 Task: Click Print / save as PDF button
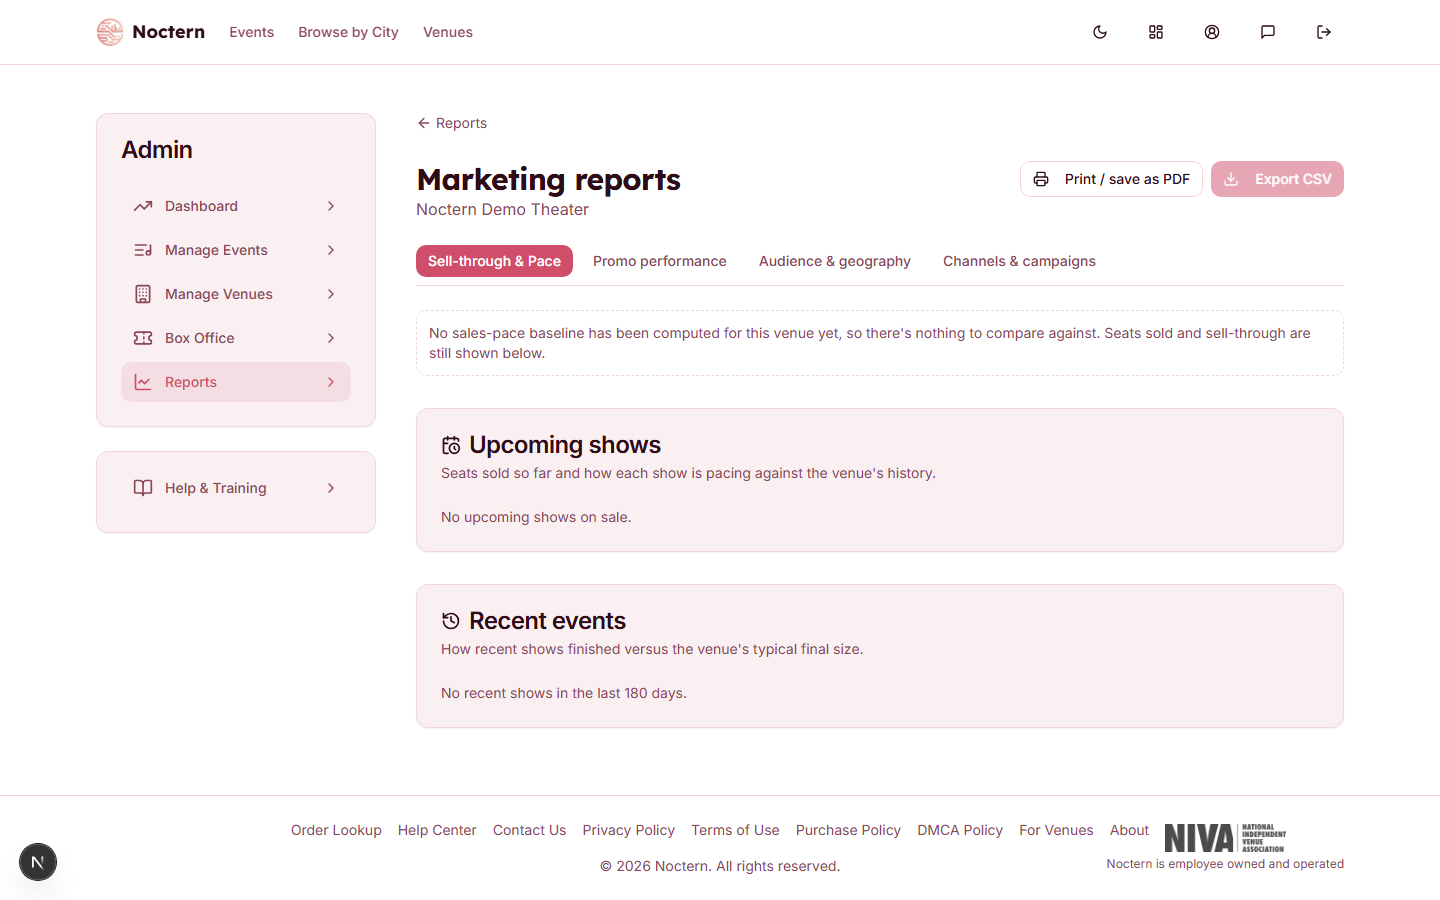click(1111, 179)
